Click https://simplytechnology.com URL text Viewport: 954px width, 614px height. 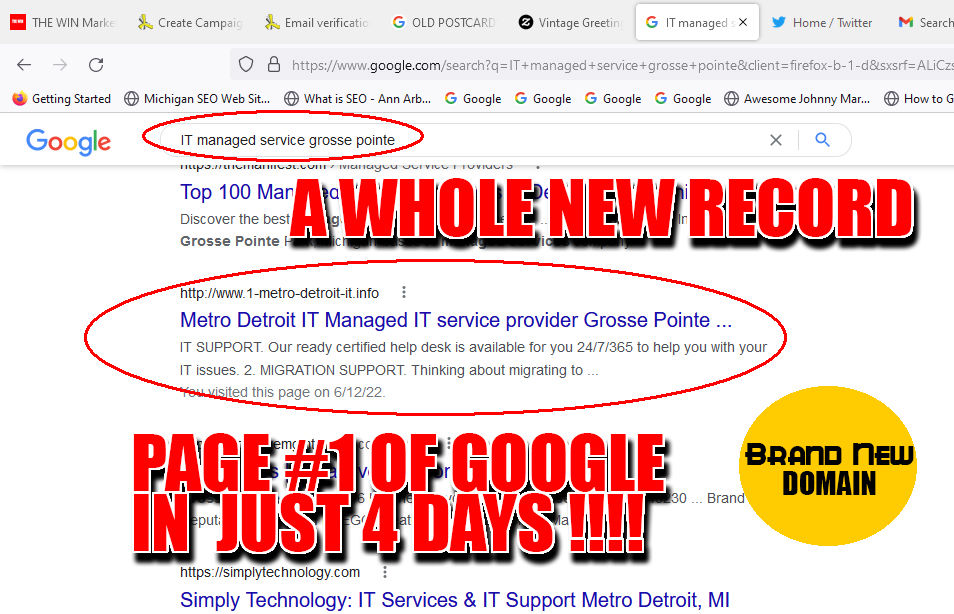[270, 573]
